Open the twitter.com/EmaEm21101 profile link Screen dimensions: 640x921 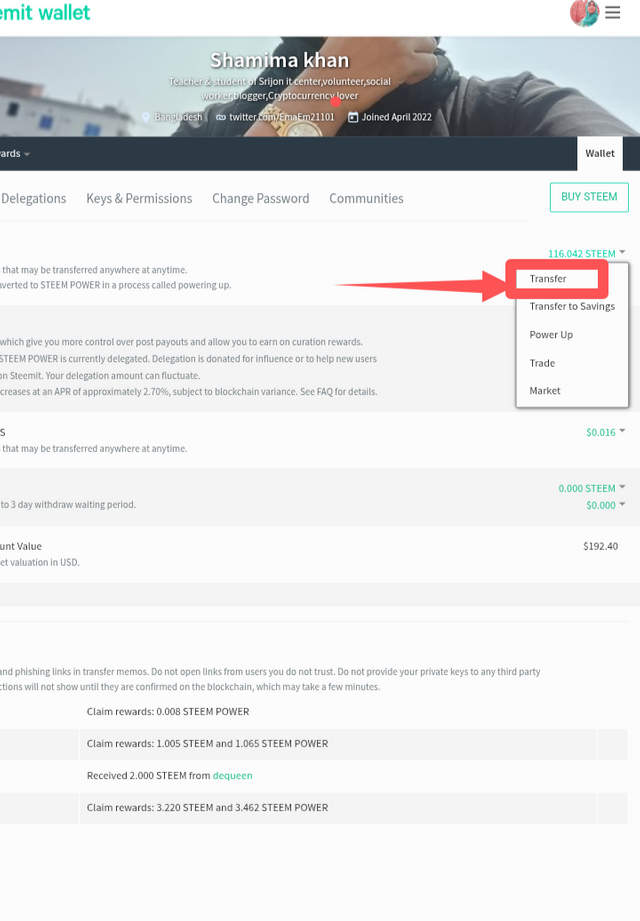tap(281, 117)
